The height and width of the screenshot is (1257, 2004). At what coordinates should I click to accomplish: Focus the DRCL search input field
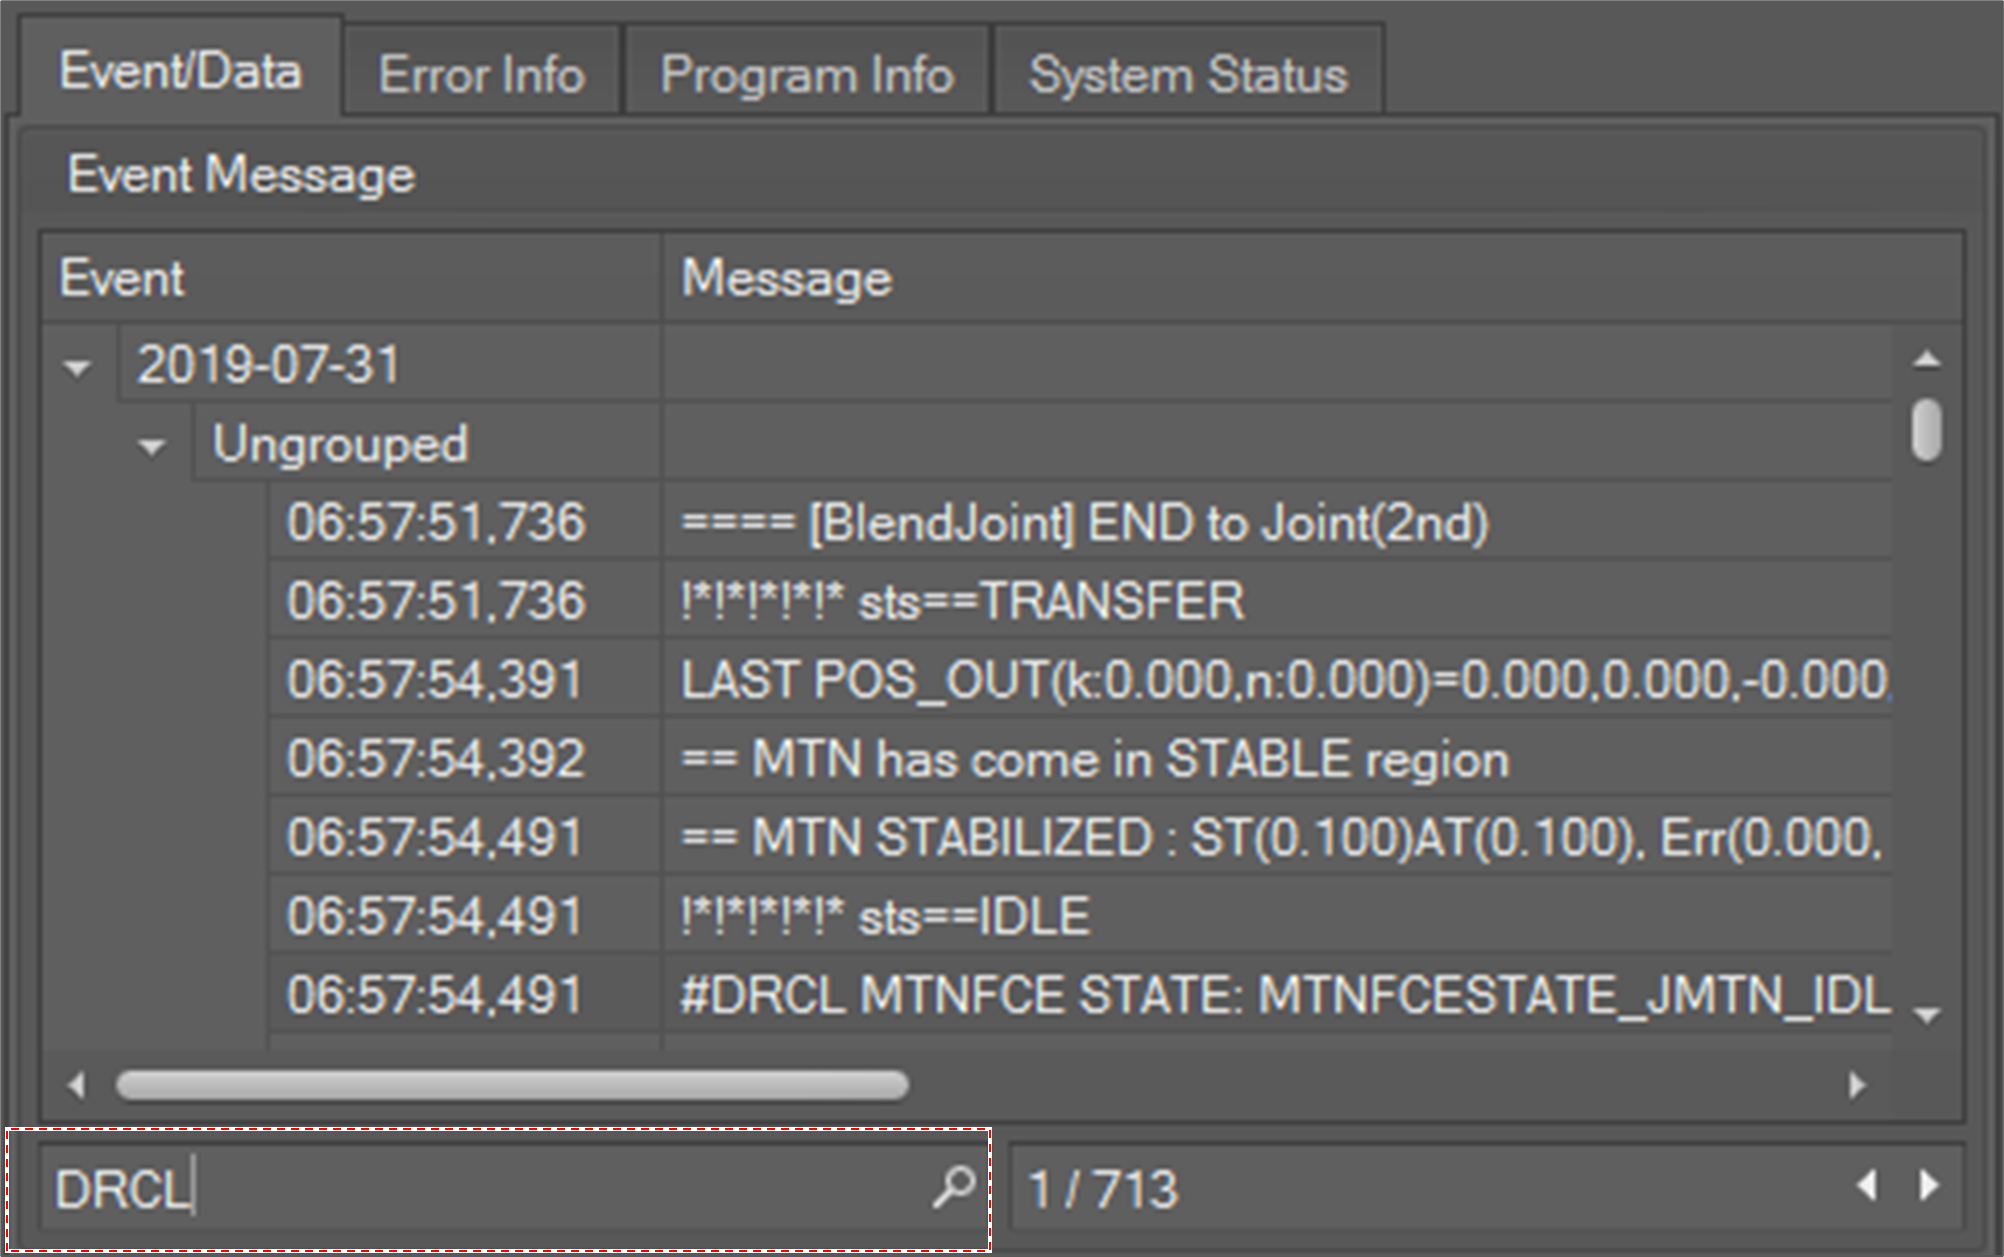(x=480, y=1189)
